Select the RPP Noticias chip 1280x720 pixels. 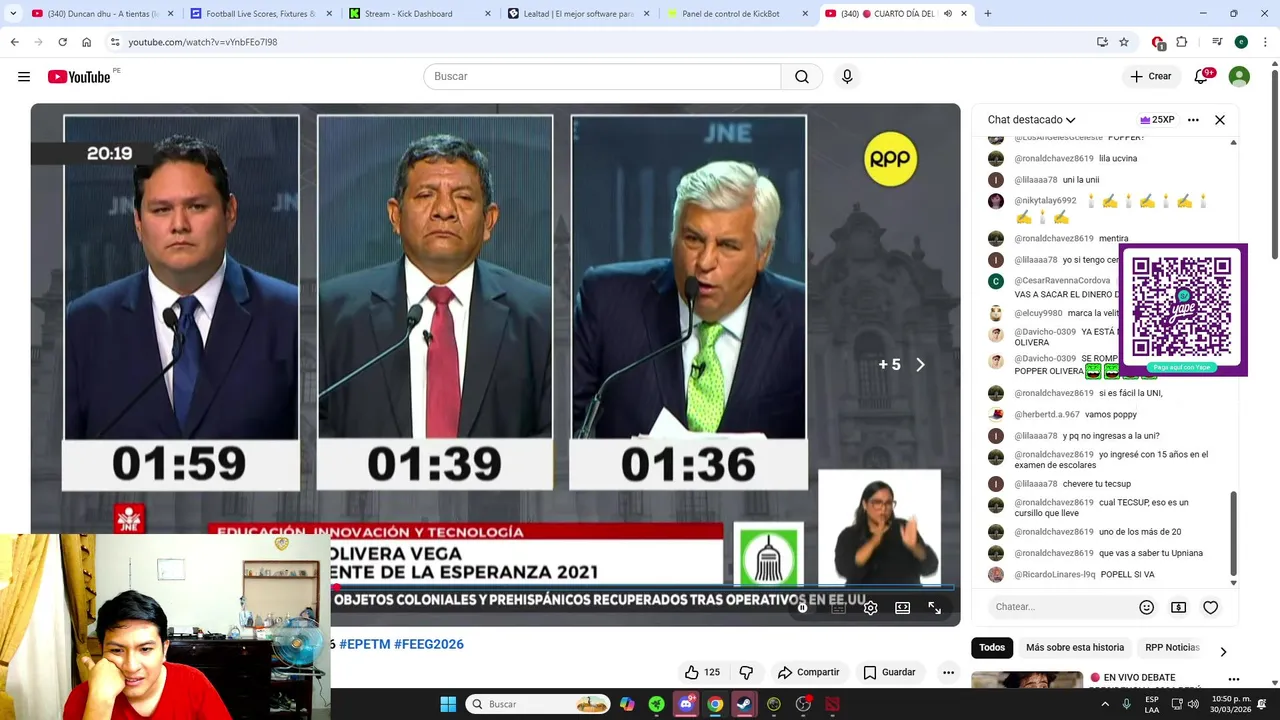1172,648
